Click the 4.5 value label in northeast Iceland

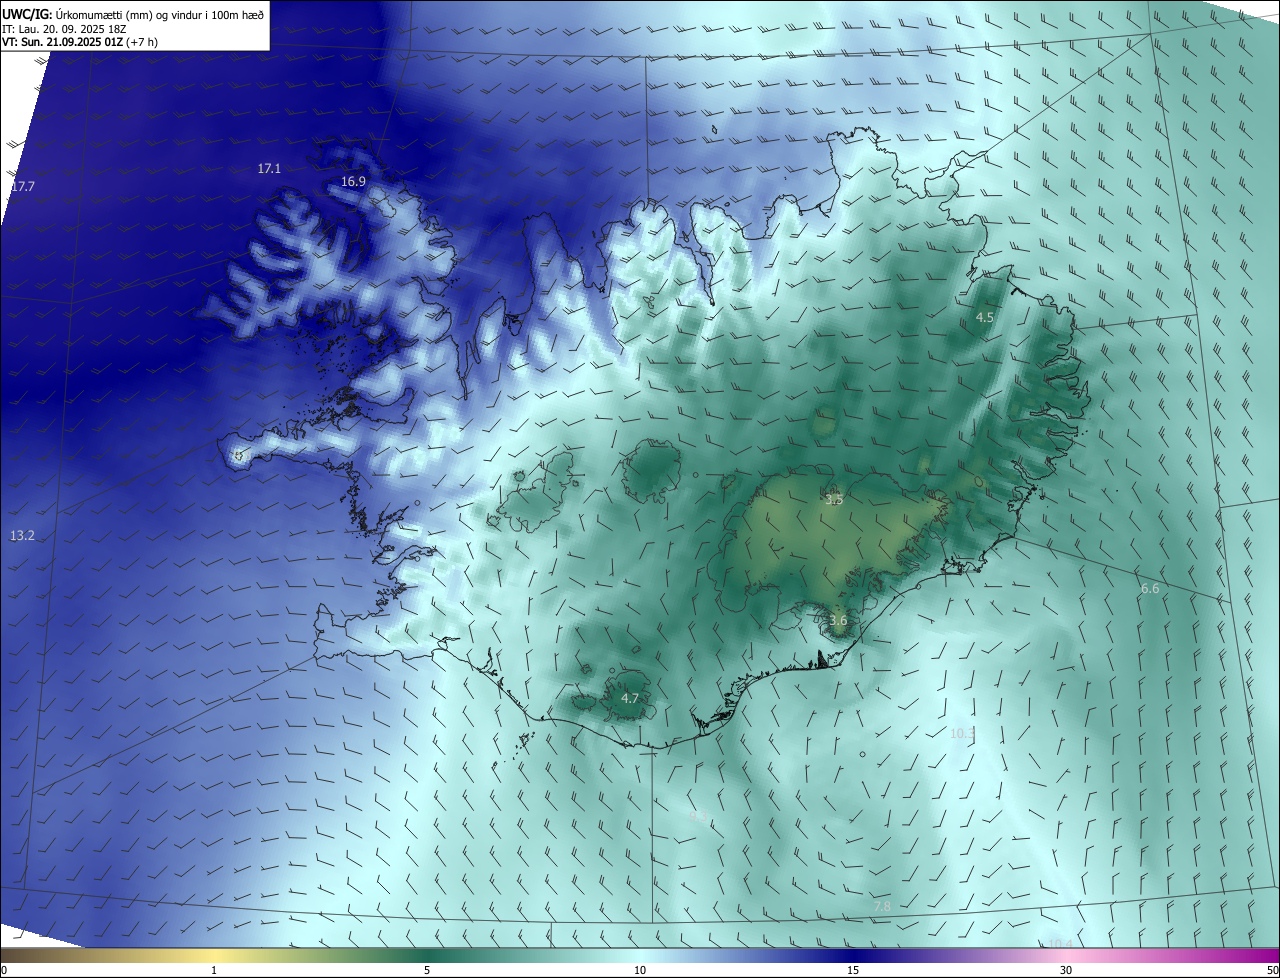984,317
